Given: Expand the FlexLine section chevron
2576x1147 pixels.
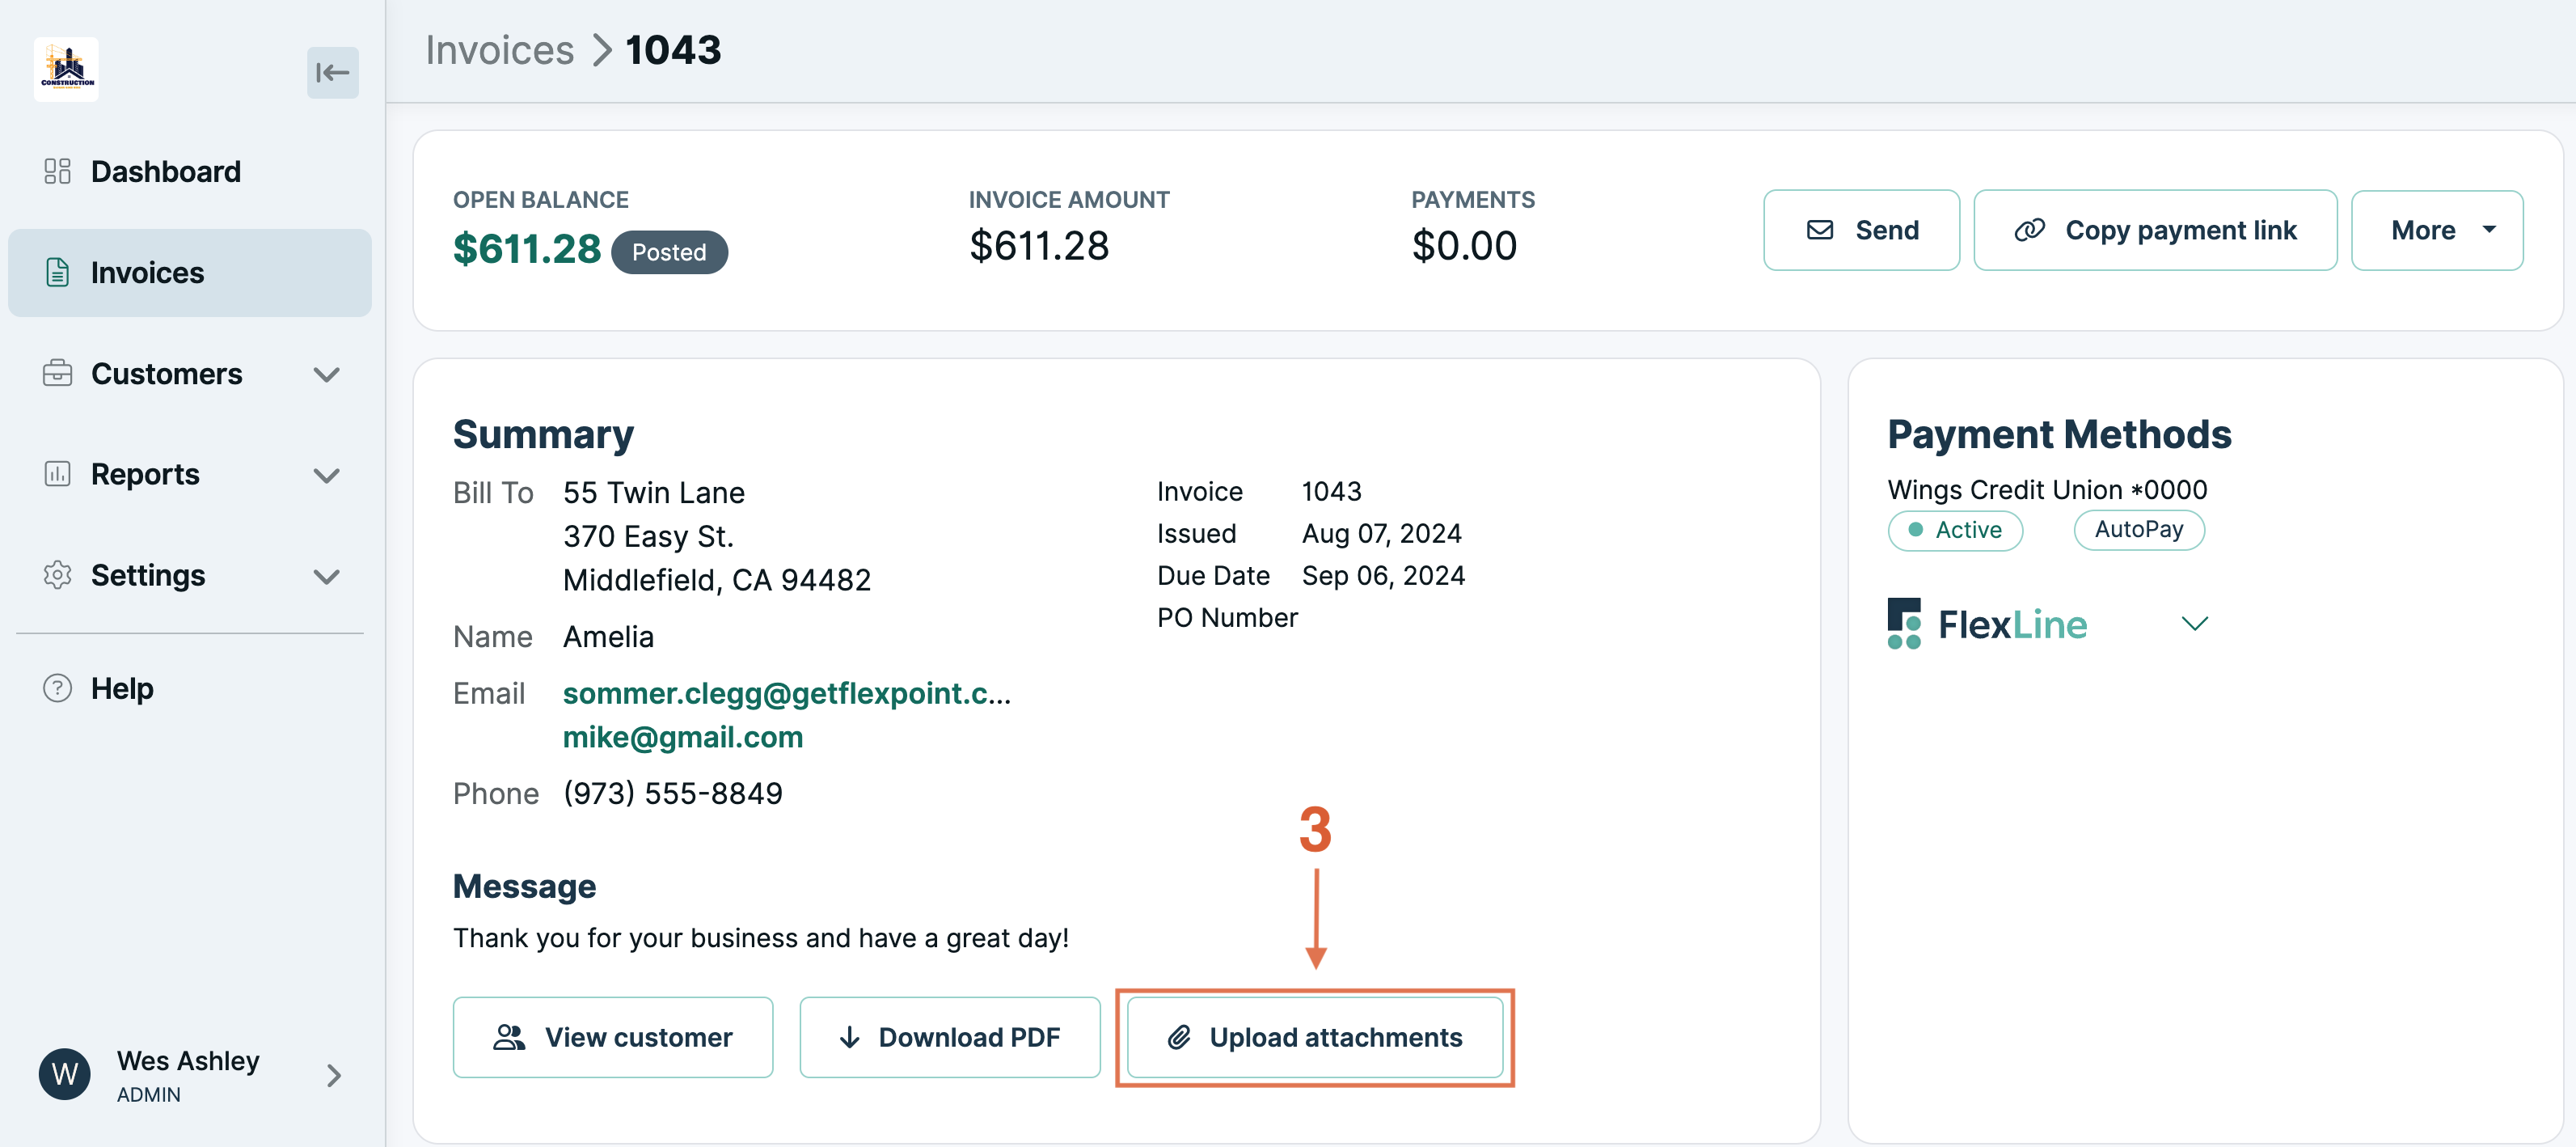Looking at the screenshot, I should click(2194, 623).
